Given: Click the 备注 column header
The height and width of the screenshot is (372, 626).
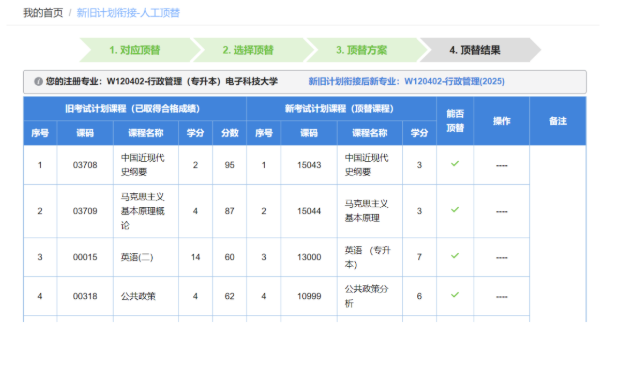Looking at the screenshot, I should tap(558, 121).
